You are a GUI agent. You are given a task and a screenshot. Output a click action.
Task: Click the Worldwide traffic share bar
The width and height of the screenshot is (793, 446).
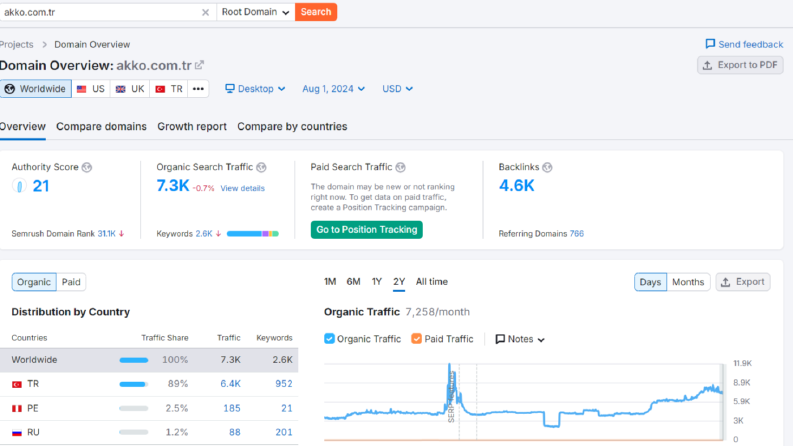tap(134, 360)
